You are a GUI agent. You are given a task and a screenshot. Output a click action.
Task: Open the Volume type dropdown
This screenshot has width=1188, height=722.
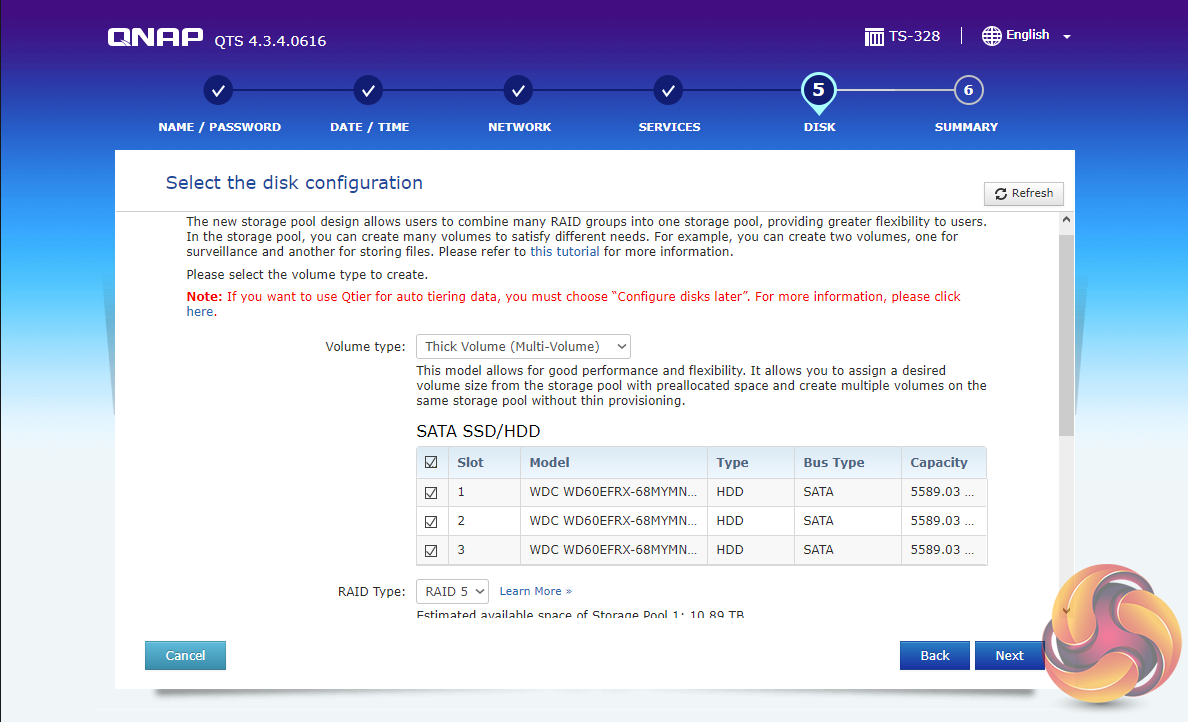click(x=523, y=347)
